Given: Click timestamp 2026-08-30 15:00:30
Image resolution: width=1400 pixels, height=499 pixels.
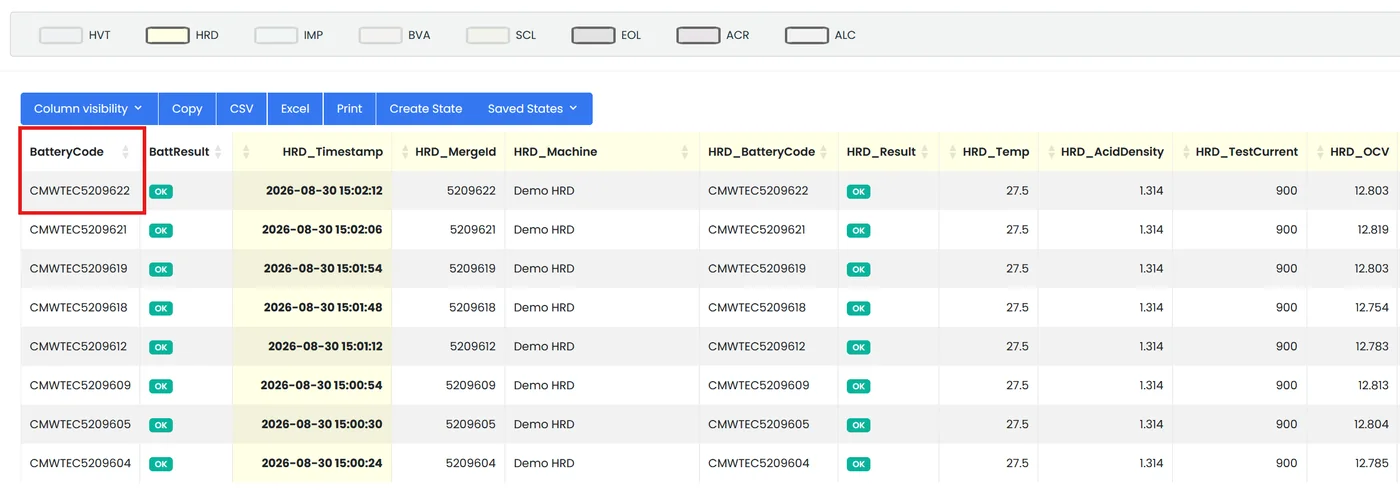Looking at the screenshot, I should pos(322,425).
